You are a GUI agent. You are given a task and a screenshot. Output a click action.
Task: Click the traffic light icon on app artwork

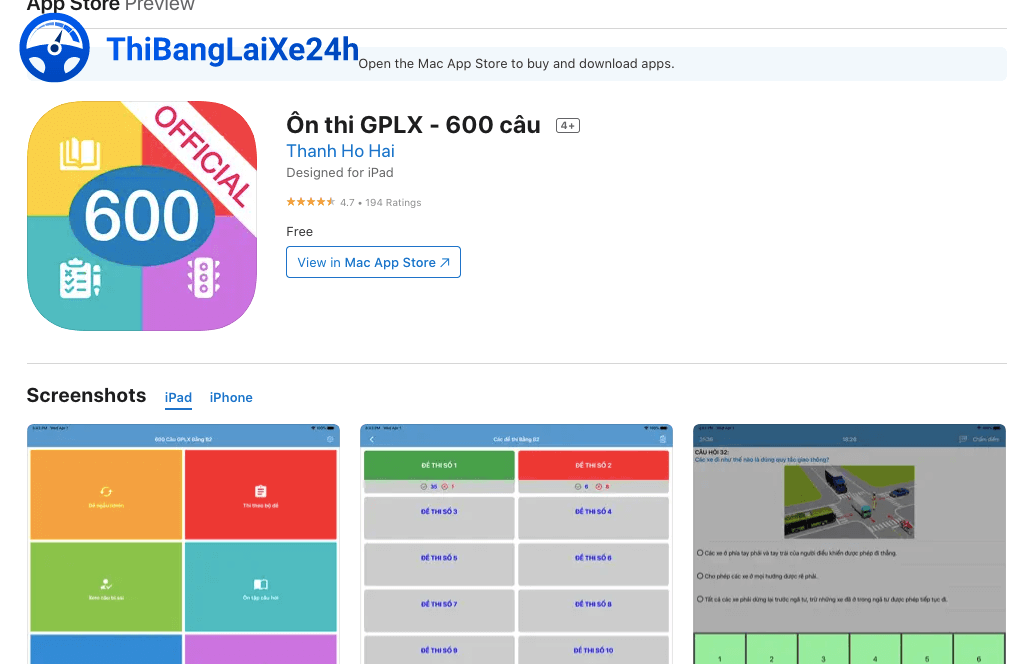203,279
